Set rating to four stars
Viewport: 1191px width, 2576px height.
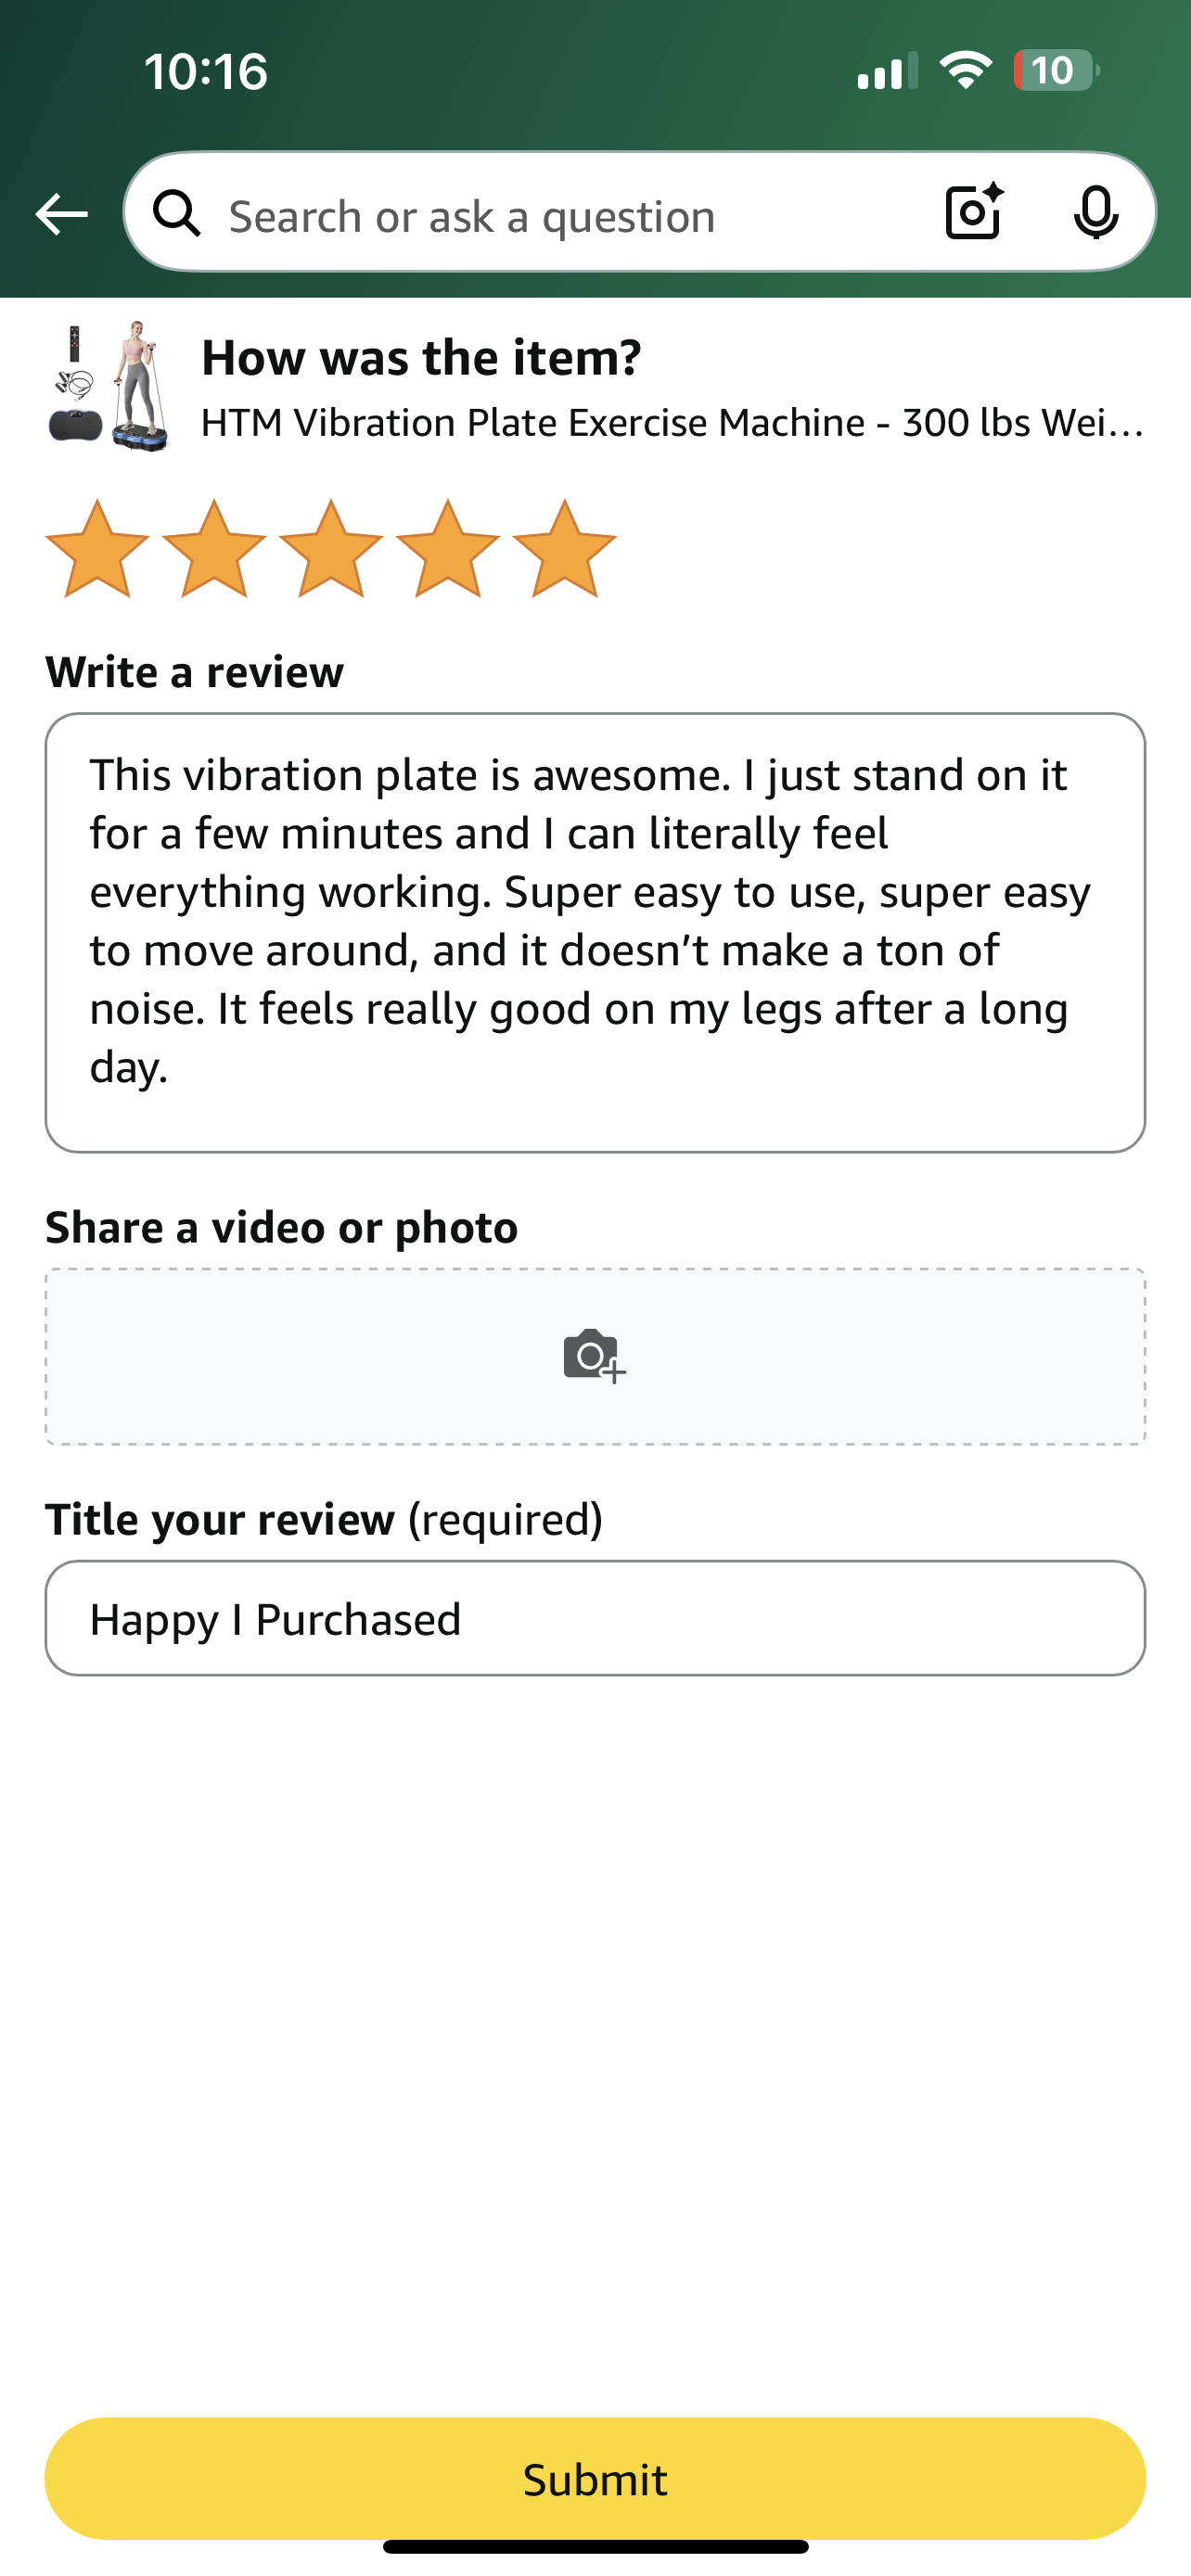coord(448,549)
